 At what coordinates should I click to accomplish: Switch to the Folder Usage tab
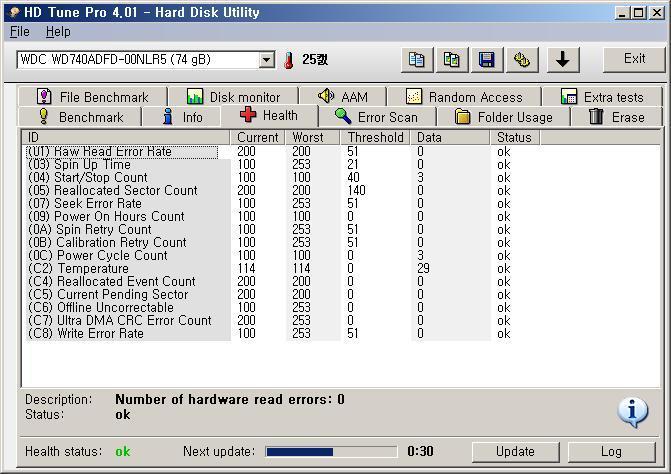[503, 117]
